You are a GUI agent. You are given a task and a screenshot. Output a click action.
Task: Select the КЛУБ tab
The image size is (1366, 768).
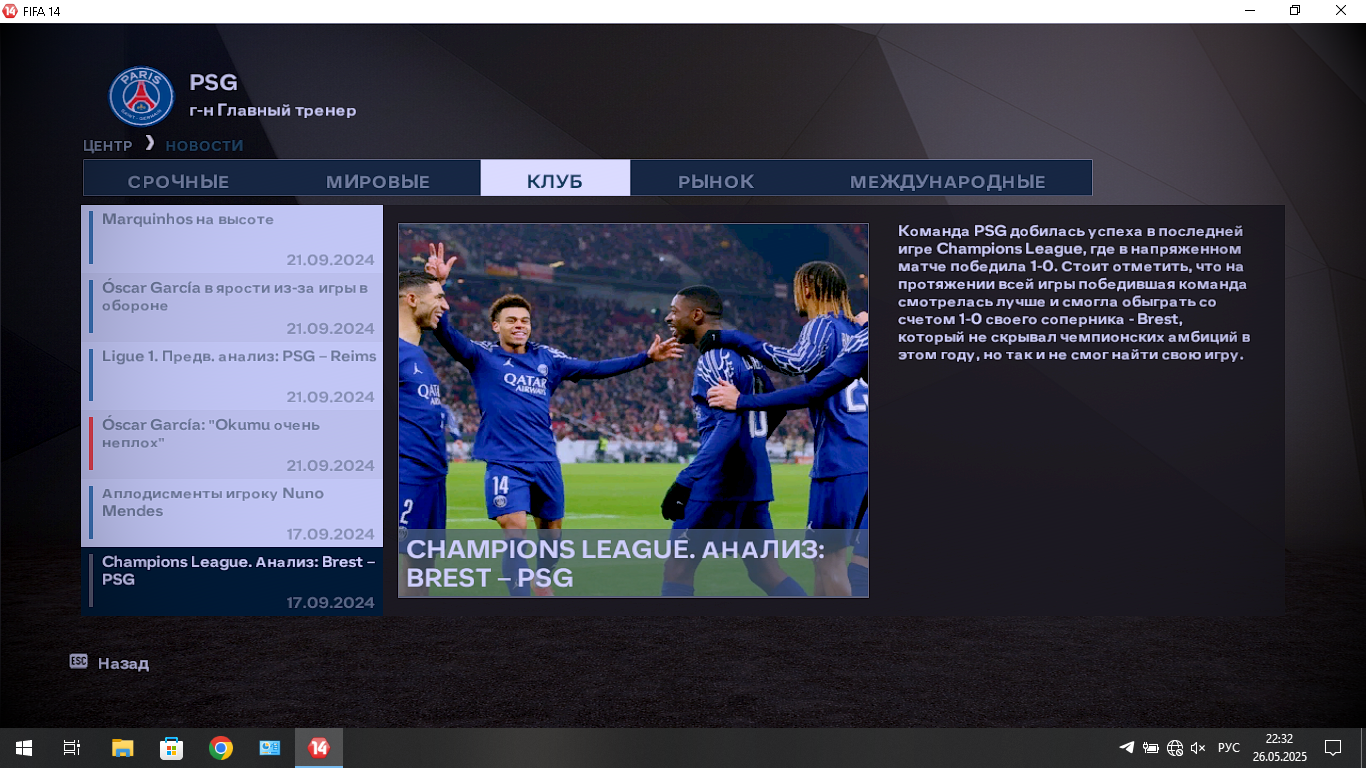point(555,178)
